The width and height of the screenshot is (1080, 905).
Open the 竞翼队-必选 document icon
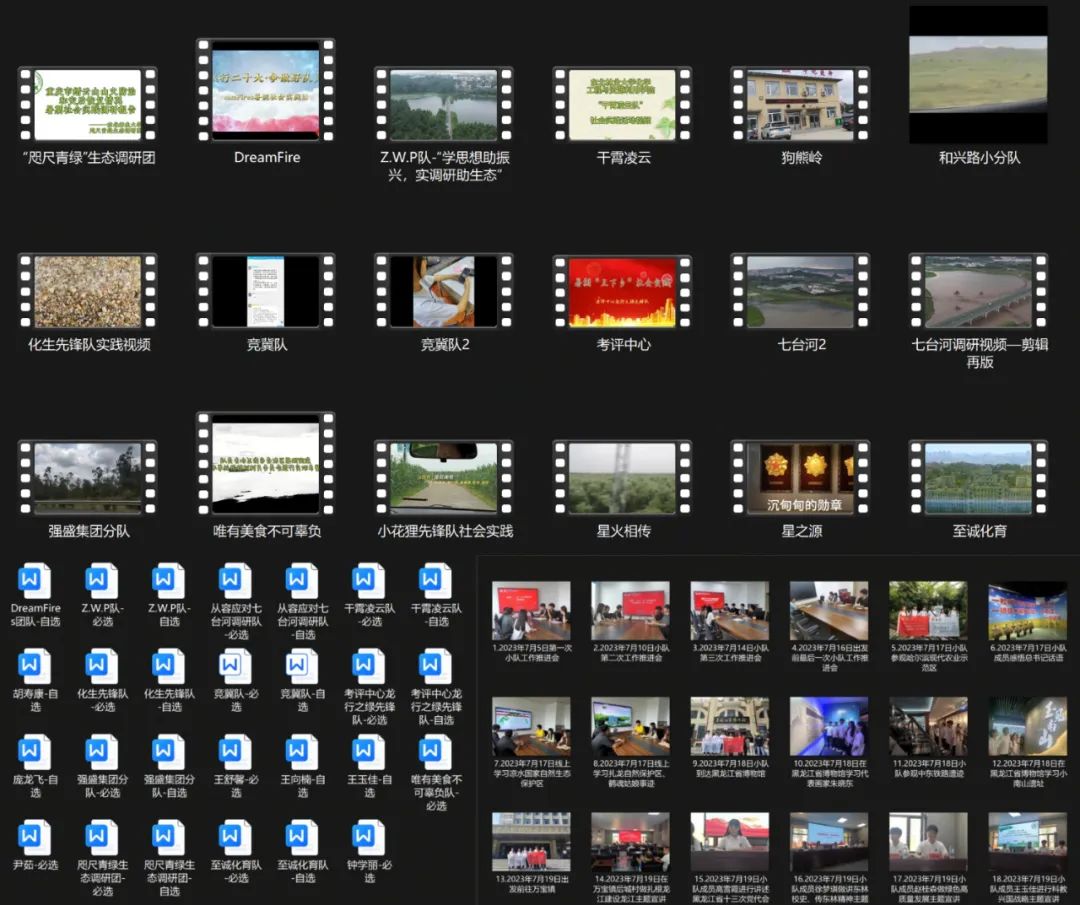click(x=236, y=667)
